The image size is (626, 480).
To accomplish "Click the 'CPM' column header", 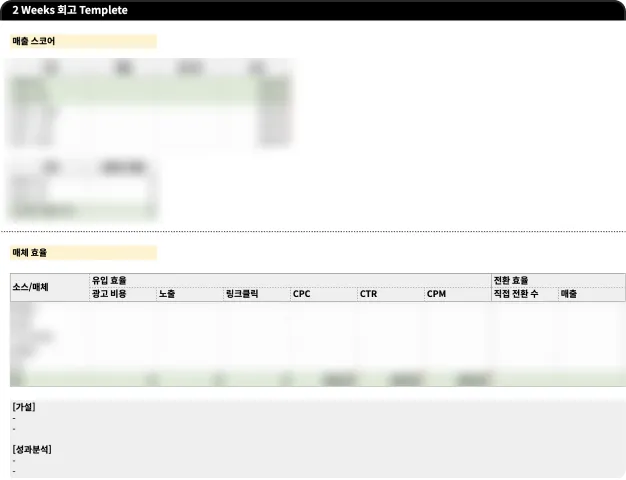I will point(458,294).
